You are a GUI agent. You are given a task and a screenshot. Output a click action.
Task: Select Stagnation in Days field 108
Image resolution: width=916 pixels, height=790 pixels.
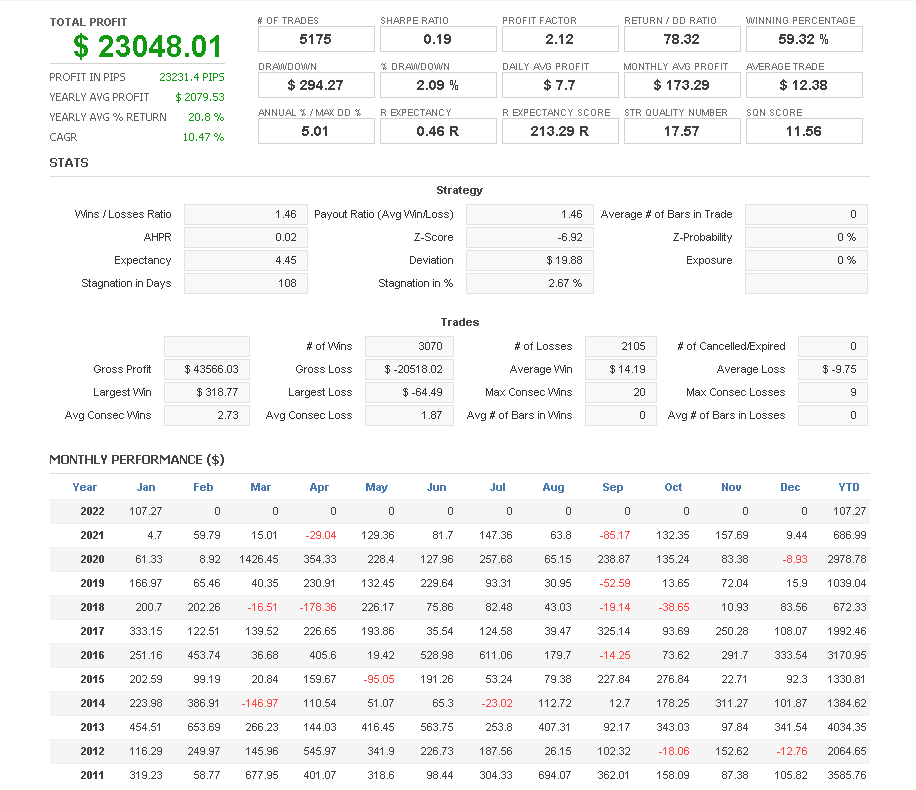[x=246, y=283]
